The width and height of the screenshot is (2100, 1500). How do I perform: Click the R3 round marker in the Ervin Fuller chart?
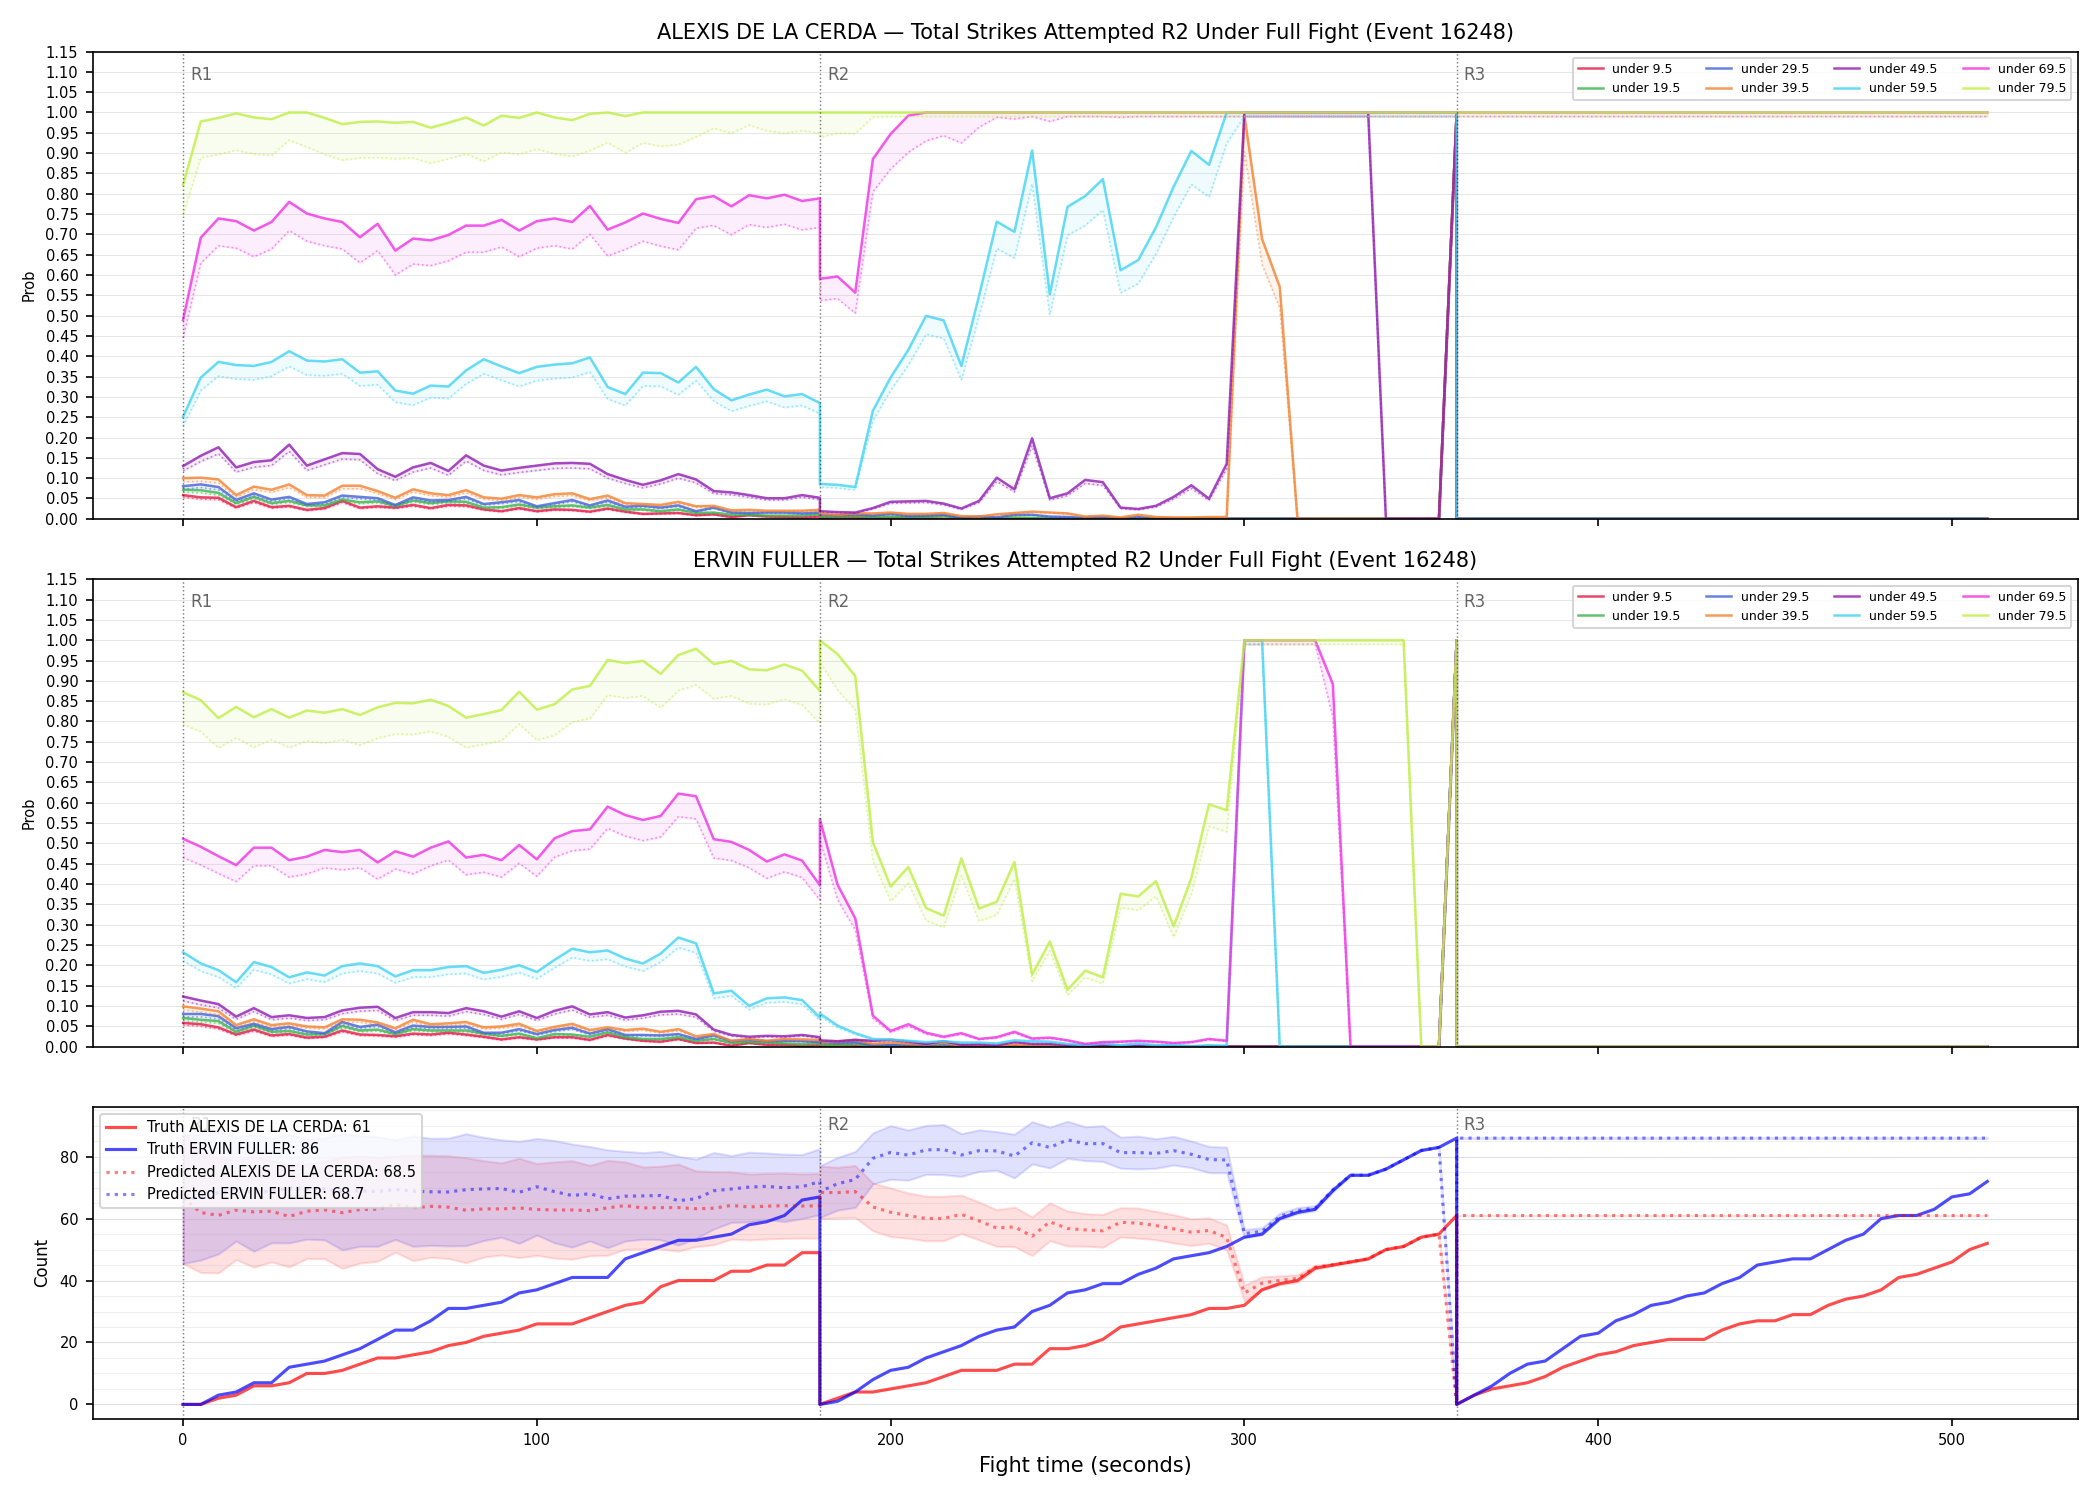click(x=1474, y=601)
